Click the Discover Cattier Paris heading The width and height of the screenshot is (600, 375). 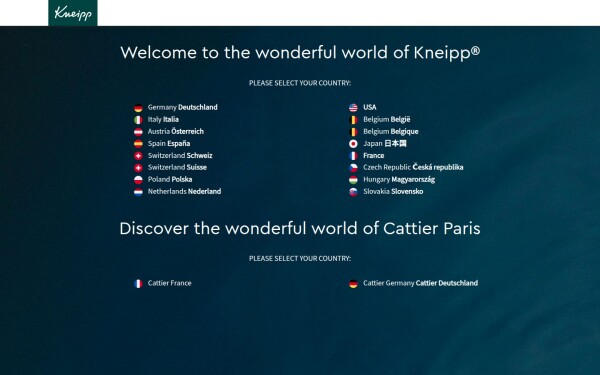(300, 228)
